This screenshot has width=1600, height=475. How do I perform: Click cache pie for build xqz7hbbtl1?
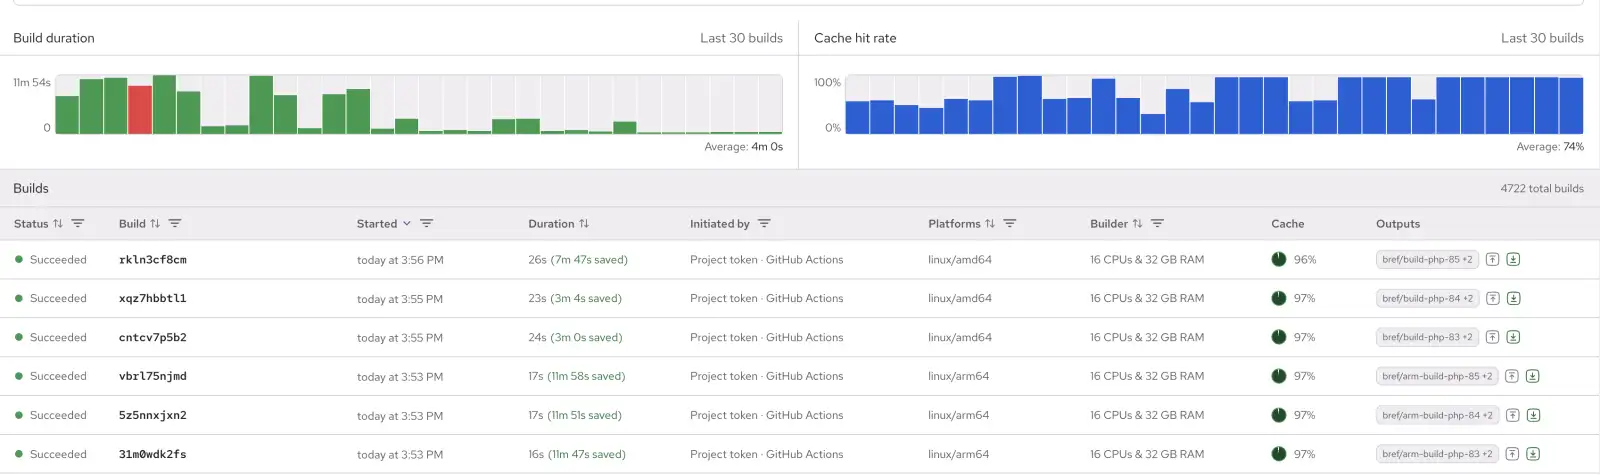[x=1279, y=298]
